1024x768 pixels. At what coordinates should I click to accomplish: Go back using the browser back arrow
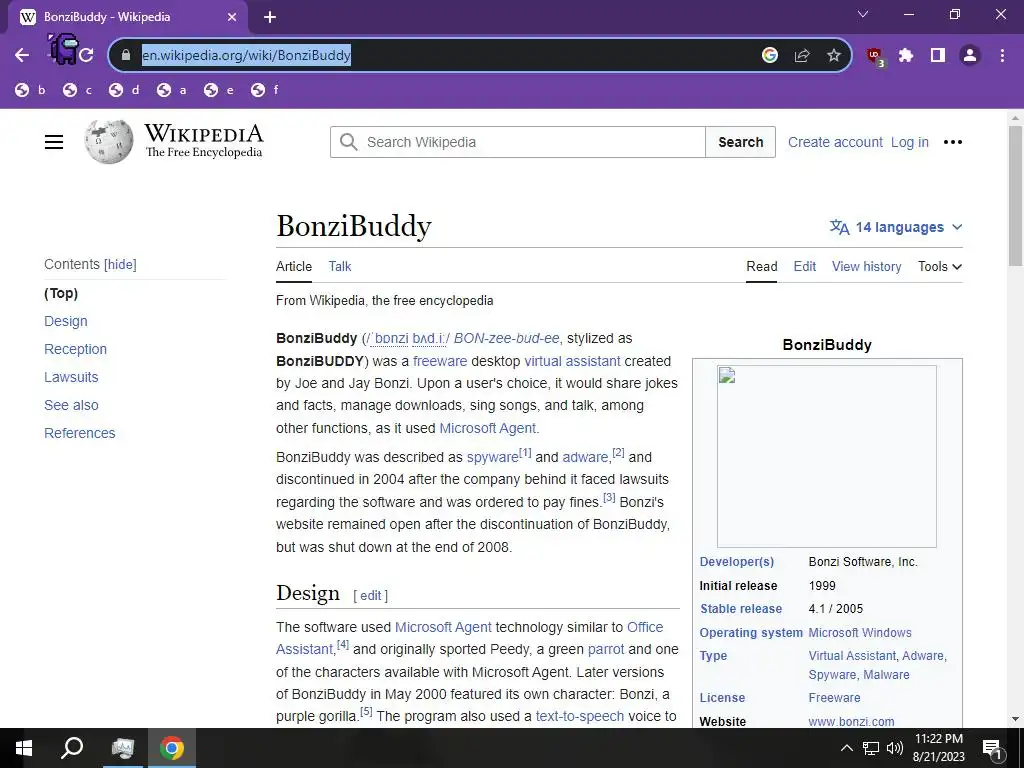[x=22, y=55]
